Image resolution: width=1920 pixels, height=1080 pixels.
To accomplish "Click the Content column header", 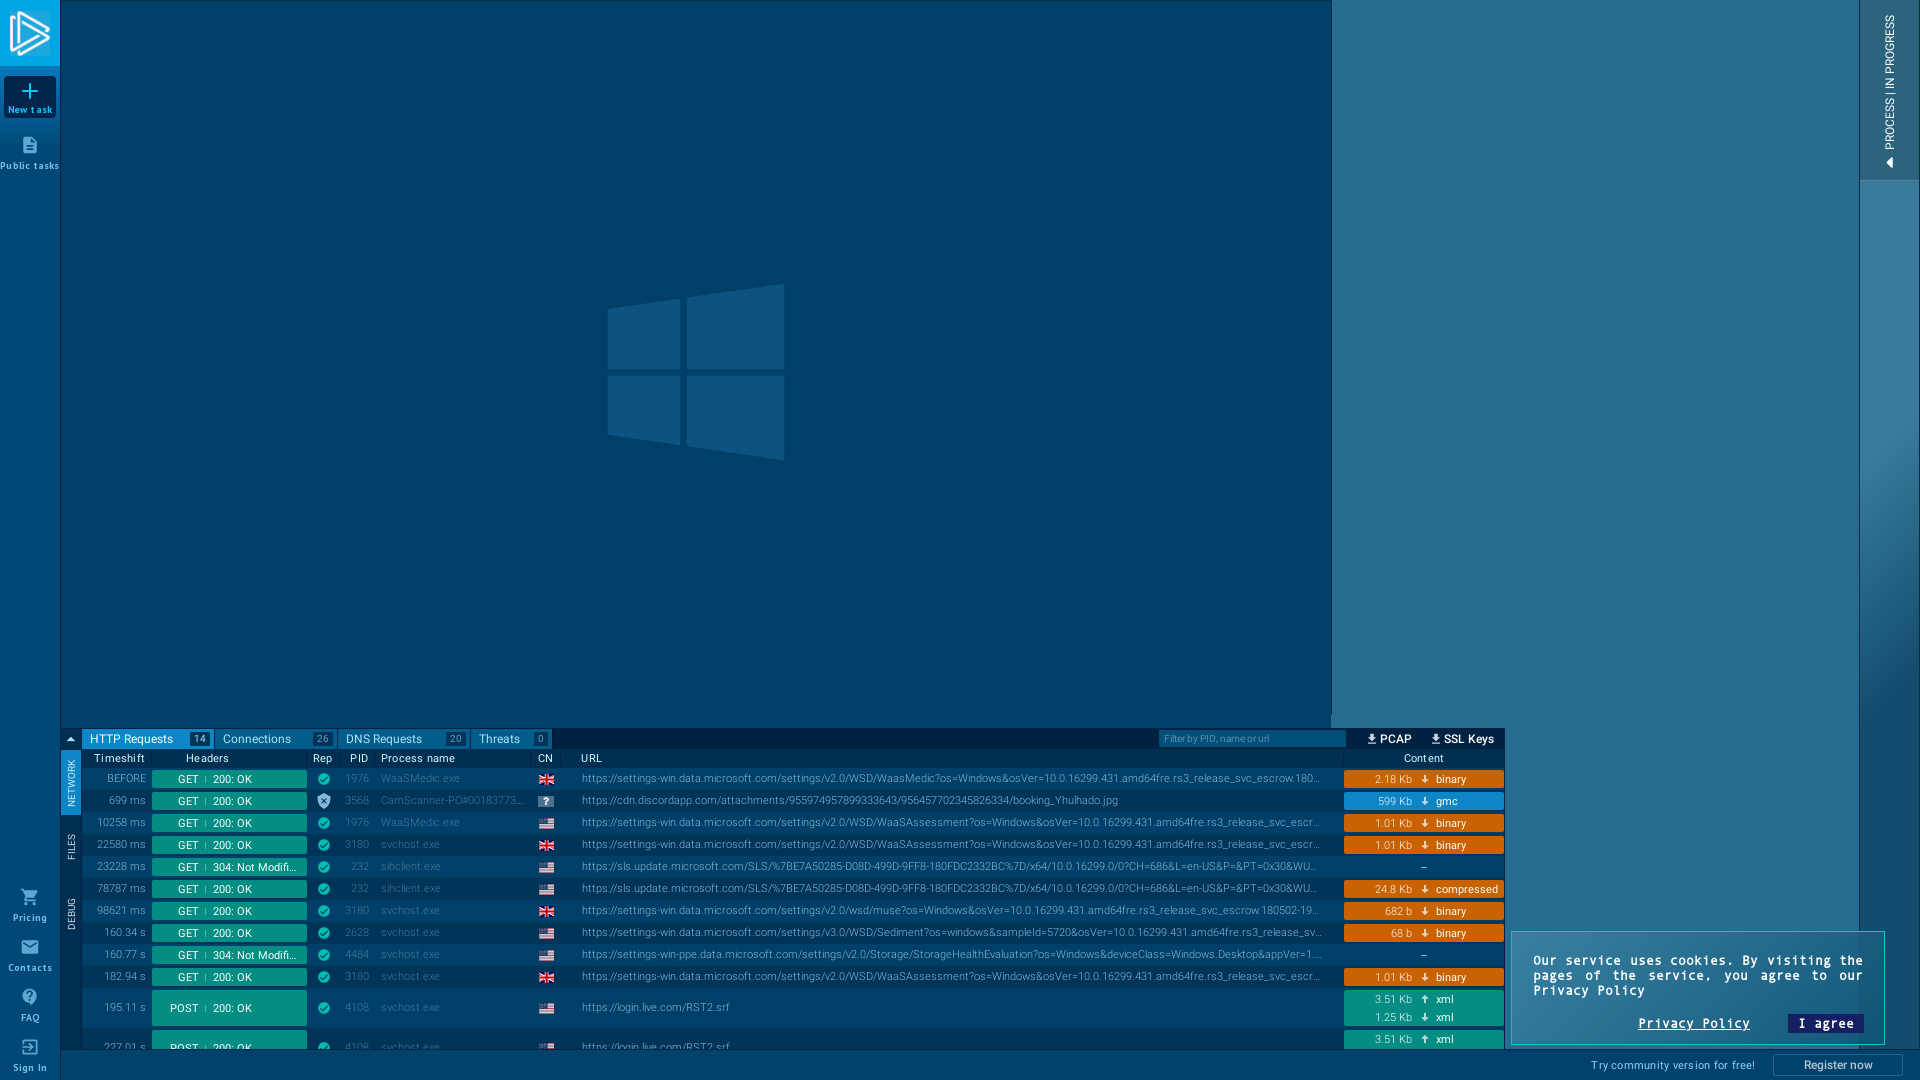I will 1423,759.
